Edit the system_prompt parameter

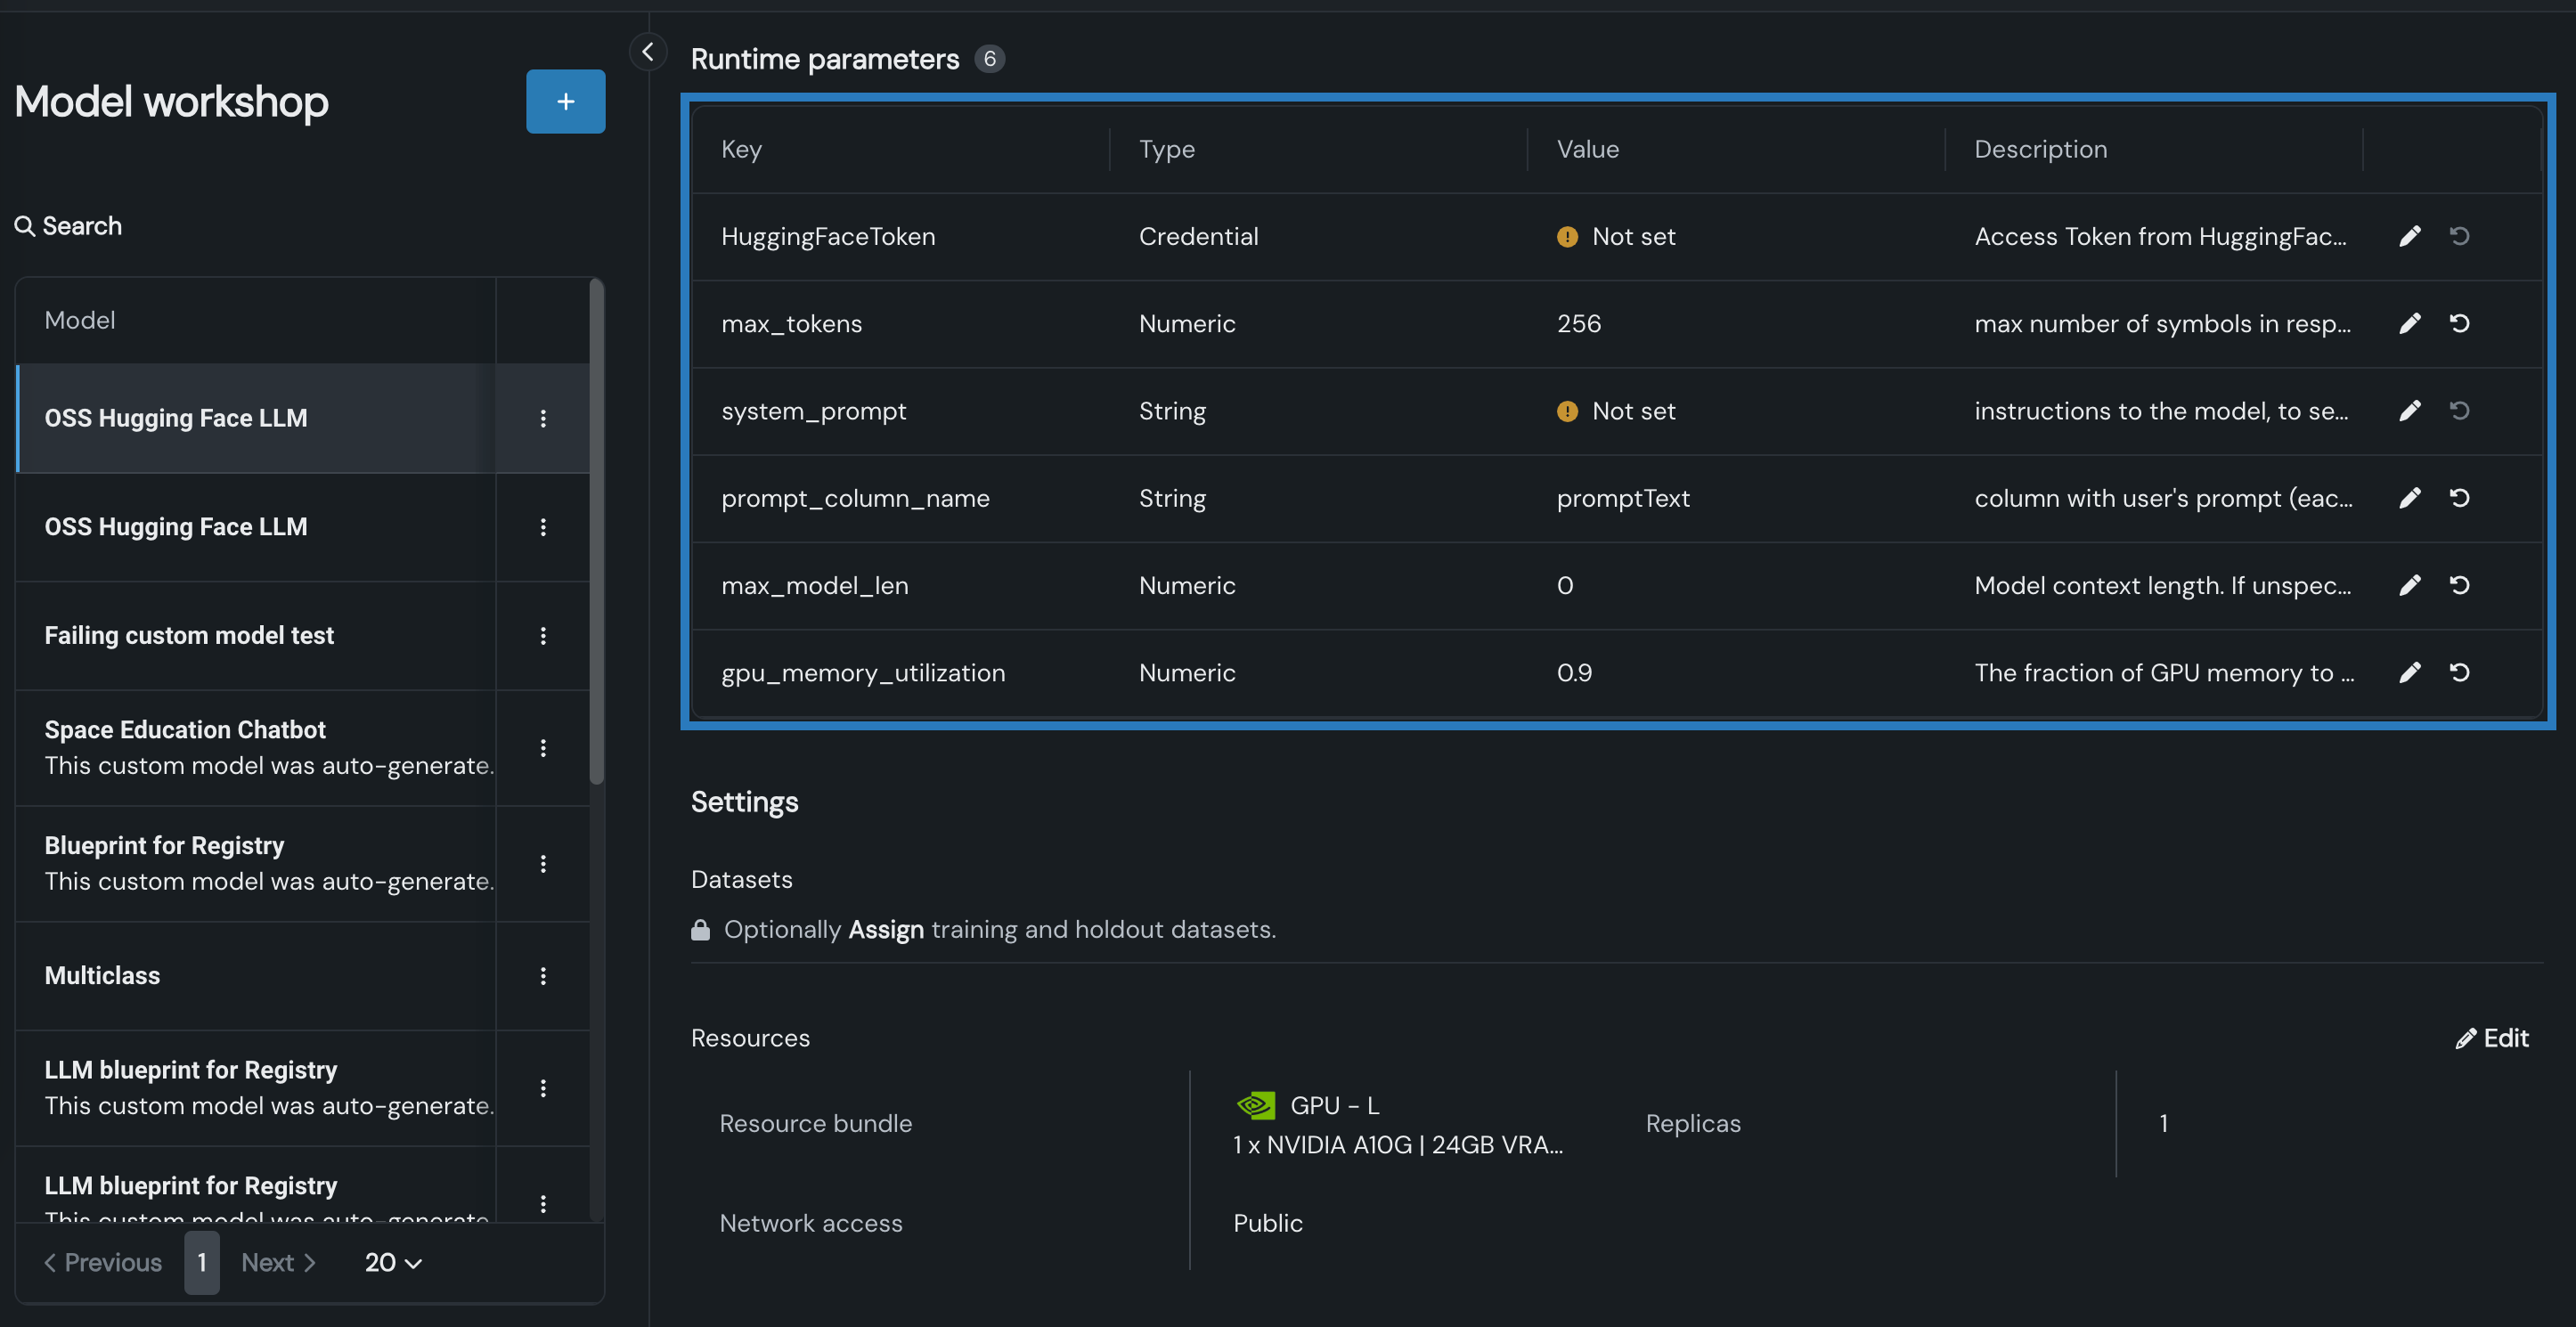tap(2409, 411)
